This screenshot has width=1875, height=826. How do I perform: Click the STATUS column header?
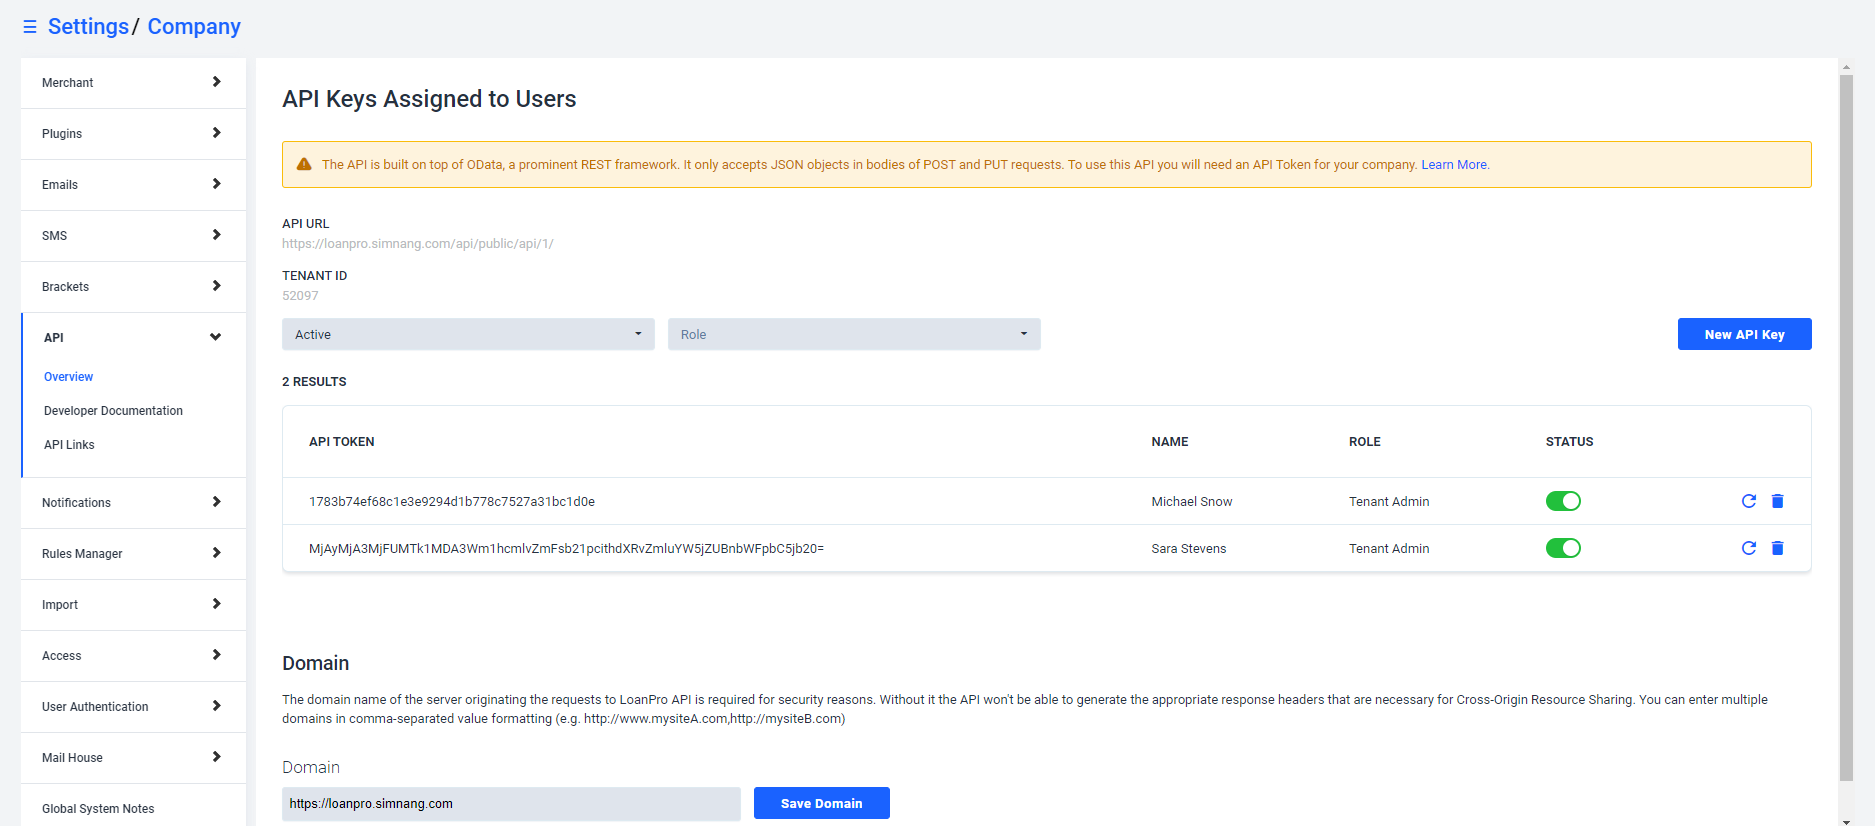tap(1570, 442)
